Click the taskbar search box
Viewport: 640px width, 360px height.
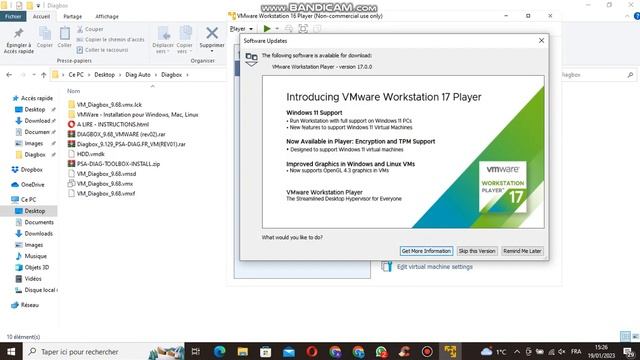(104, 351)
